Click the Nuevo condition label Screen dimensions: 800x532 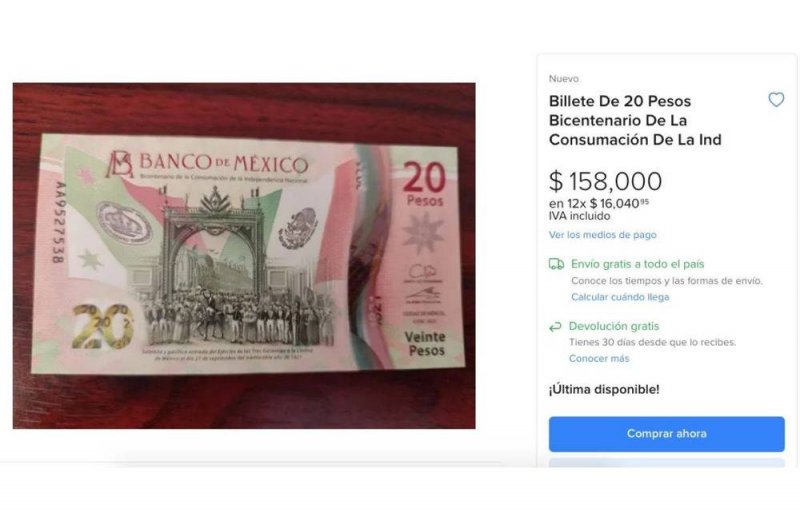click(564, 79)
